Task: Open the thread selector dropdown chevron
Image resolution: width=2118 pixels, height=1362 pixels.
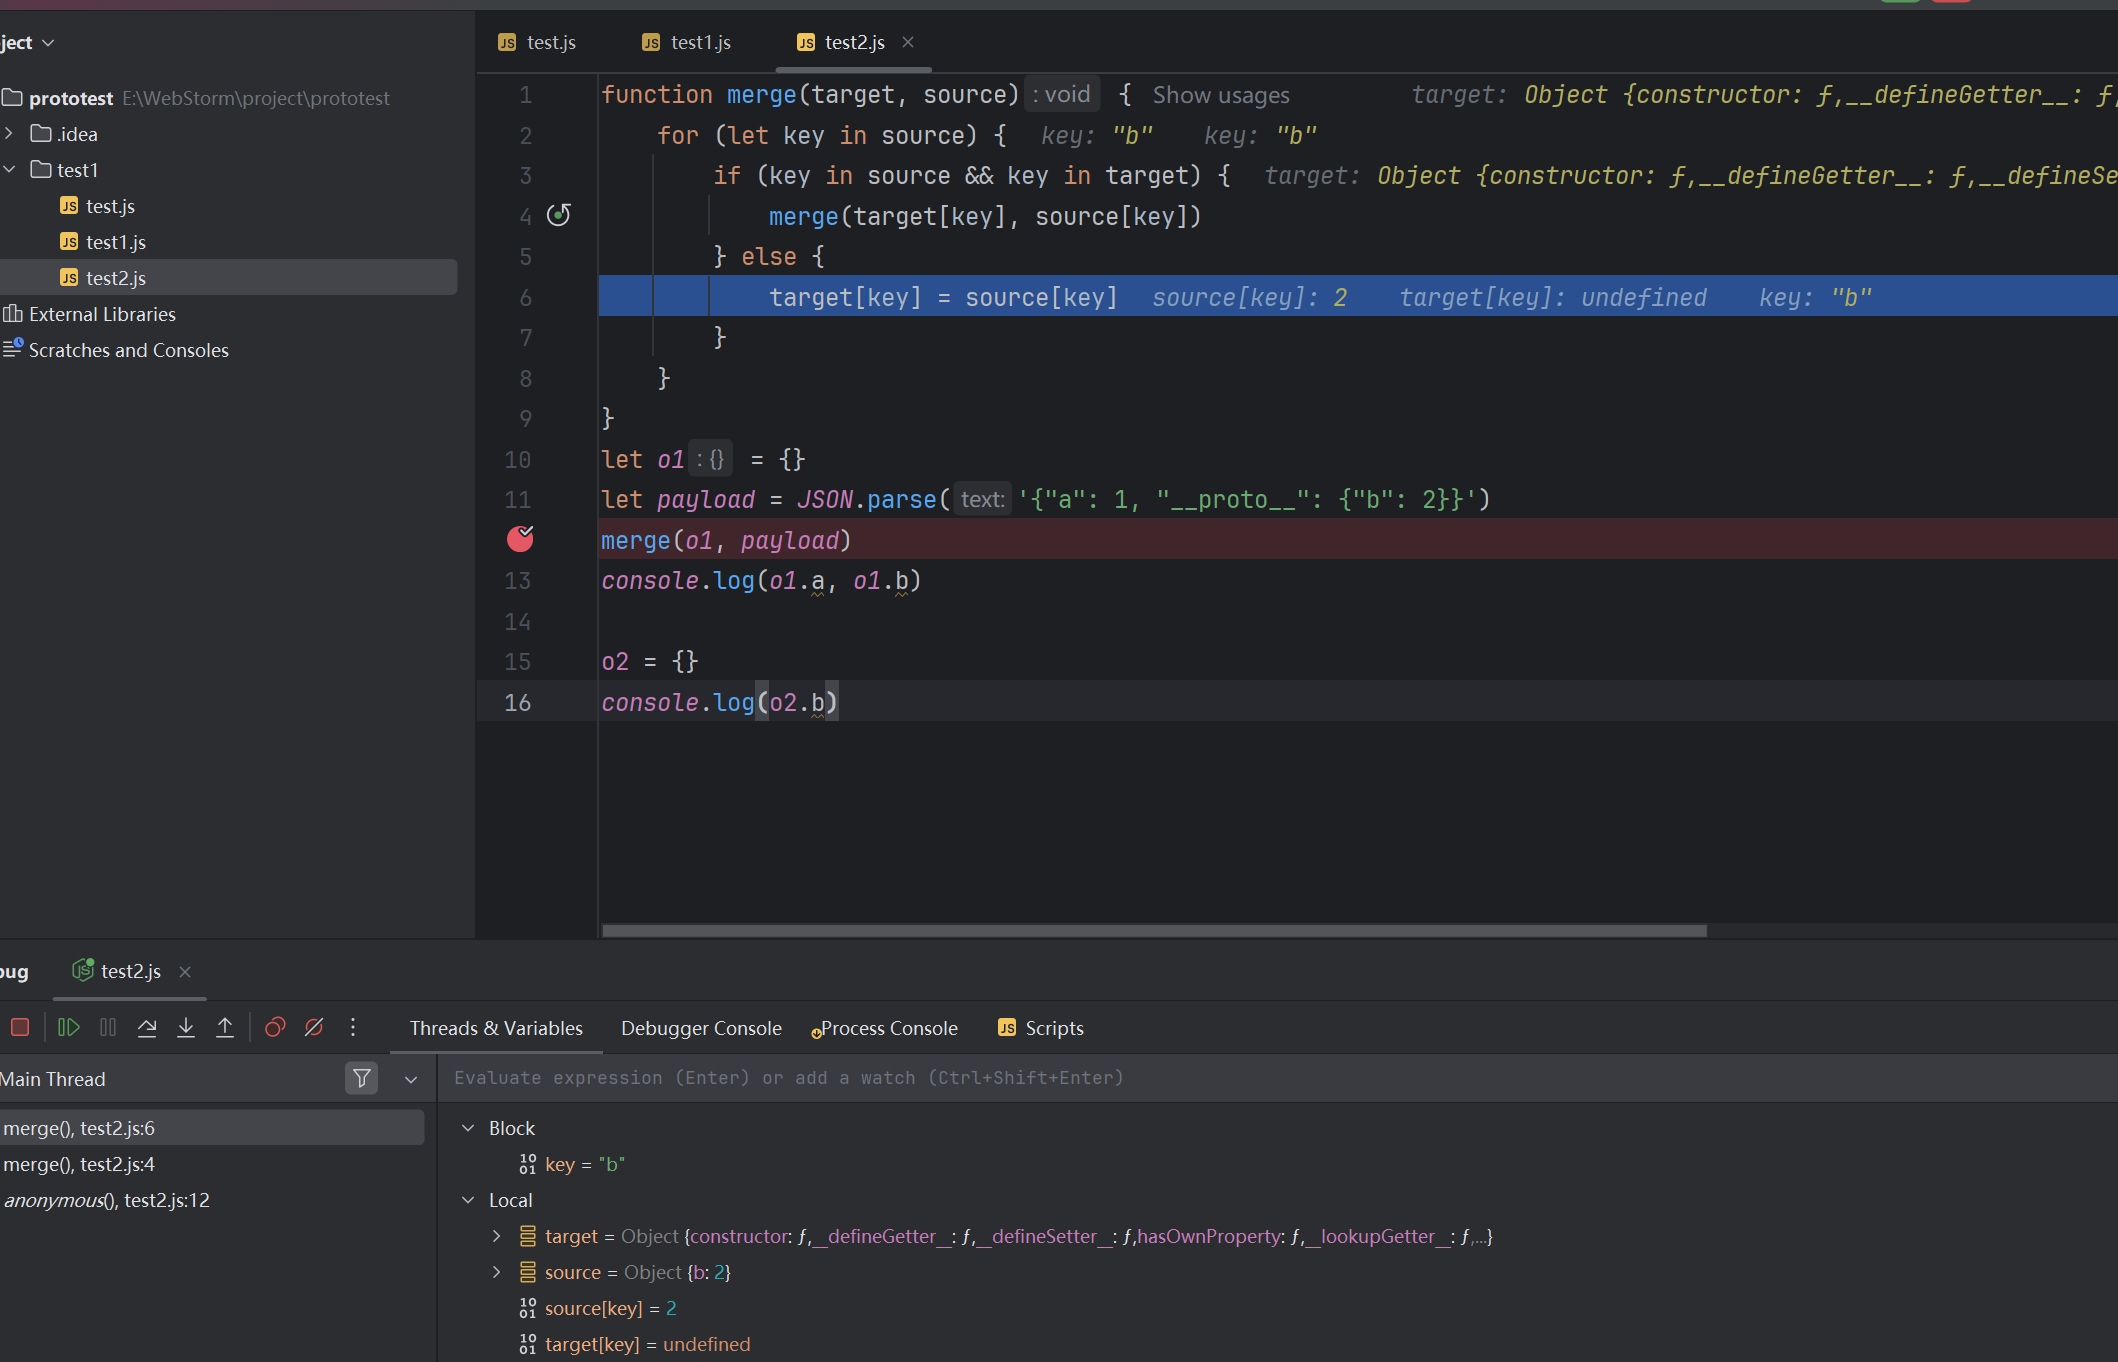Action: pyautogui.click(x=411, y=1079)
